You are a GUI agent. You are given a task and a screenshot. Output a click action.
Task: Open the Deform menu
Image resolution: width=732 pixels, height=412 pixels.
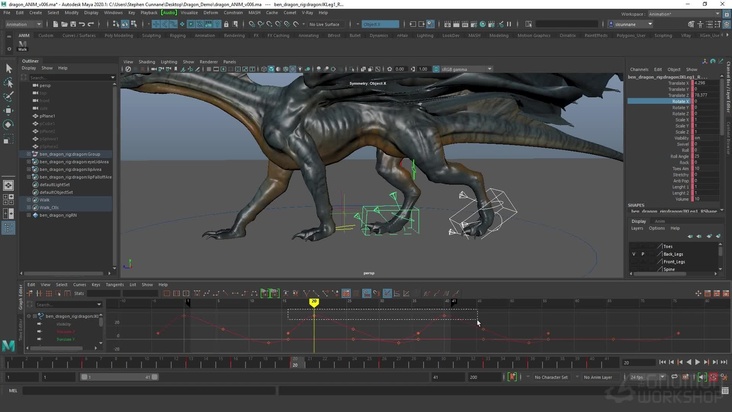pyautogui.click(x=211, y=13)
